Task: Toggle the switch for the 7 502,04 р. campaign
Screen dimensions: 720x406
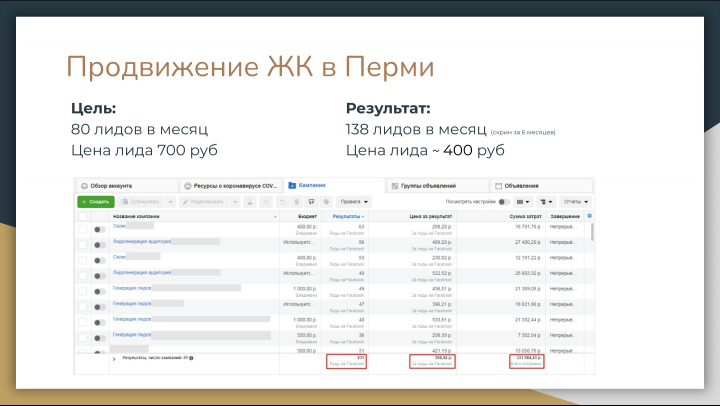Action: [x=100, y=338]
